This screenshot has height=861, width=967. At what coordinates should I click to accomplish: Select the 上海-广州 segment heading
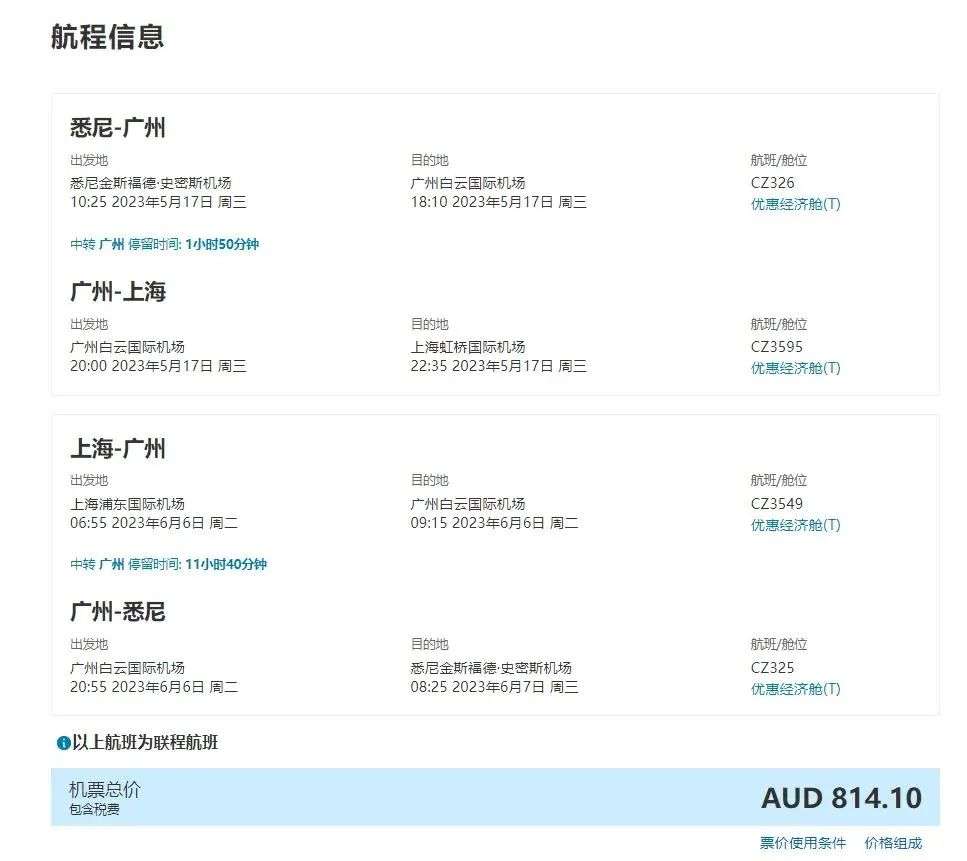118,449
